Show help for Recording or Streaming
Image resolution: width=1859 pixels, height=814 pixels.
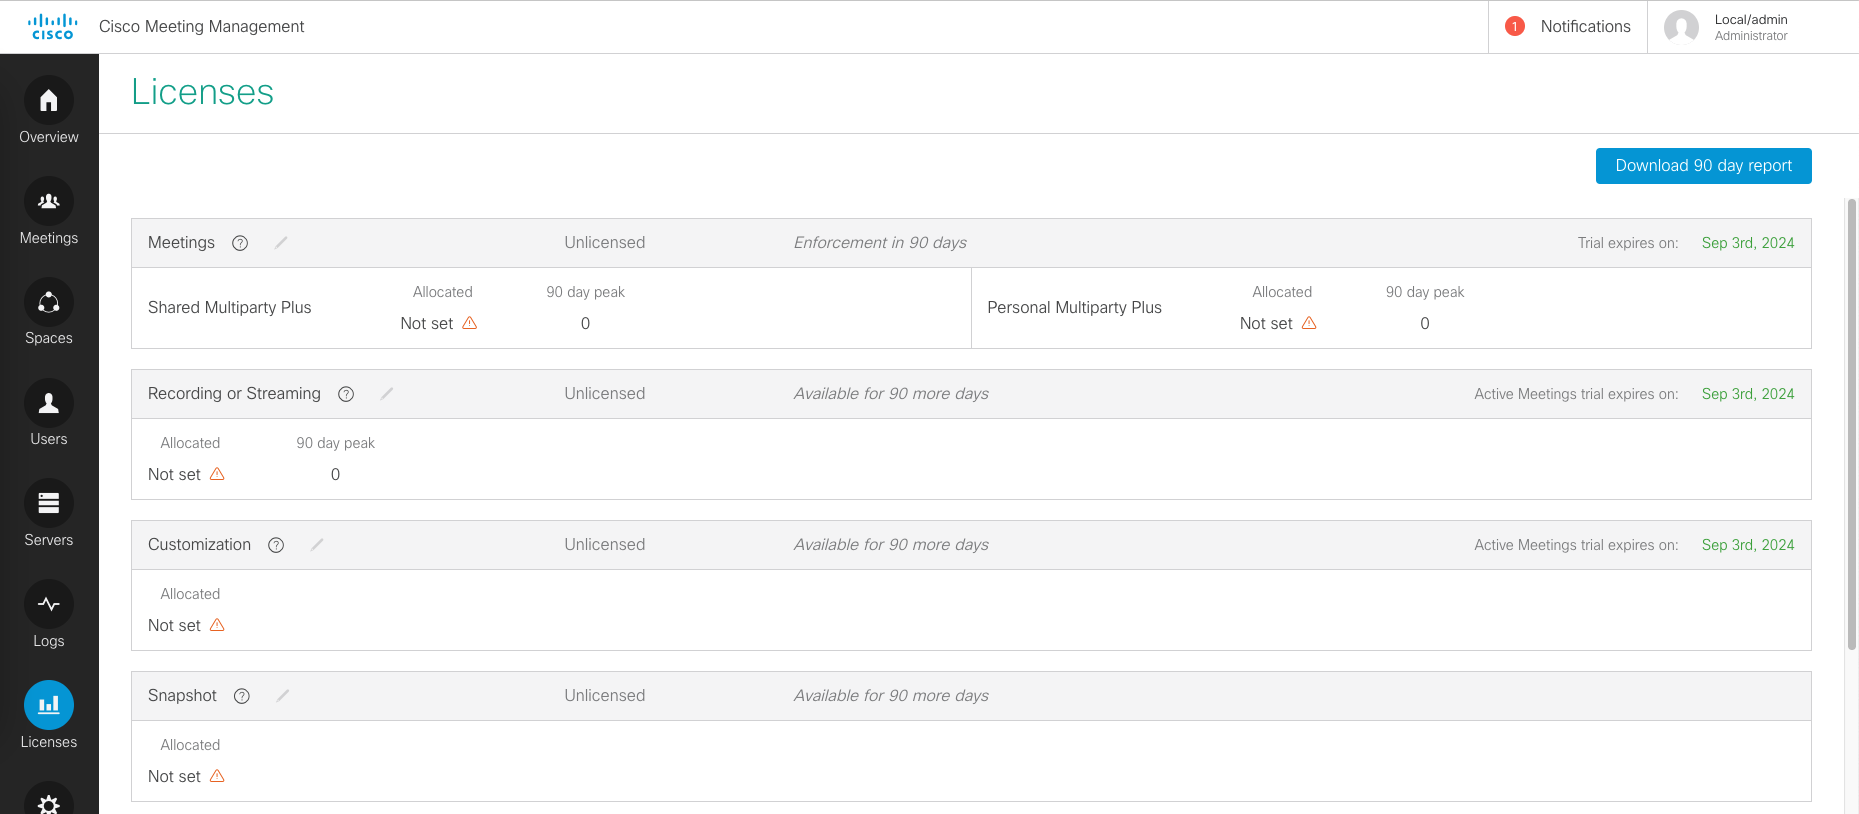(x=346, y=394)
